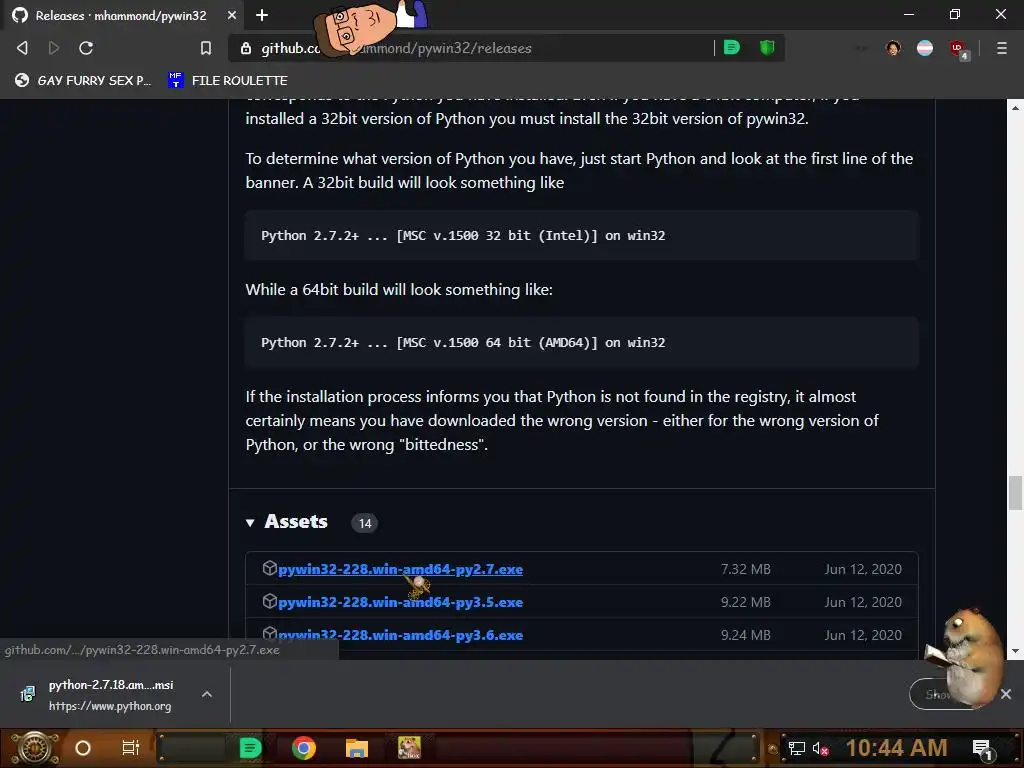Click the msi installer file icon in downloads bar

27,694
